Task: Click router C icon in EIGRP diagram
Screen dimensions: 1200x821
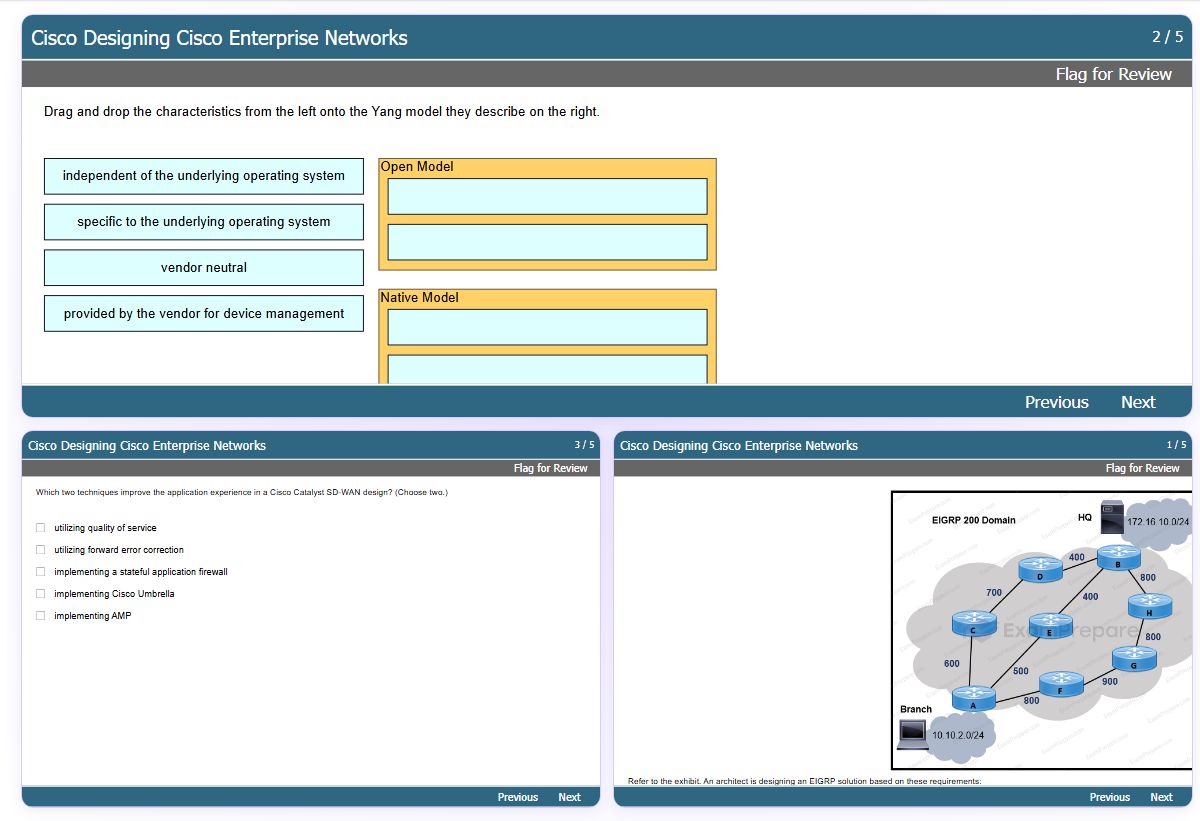Action: point(973,624)
